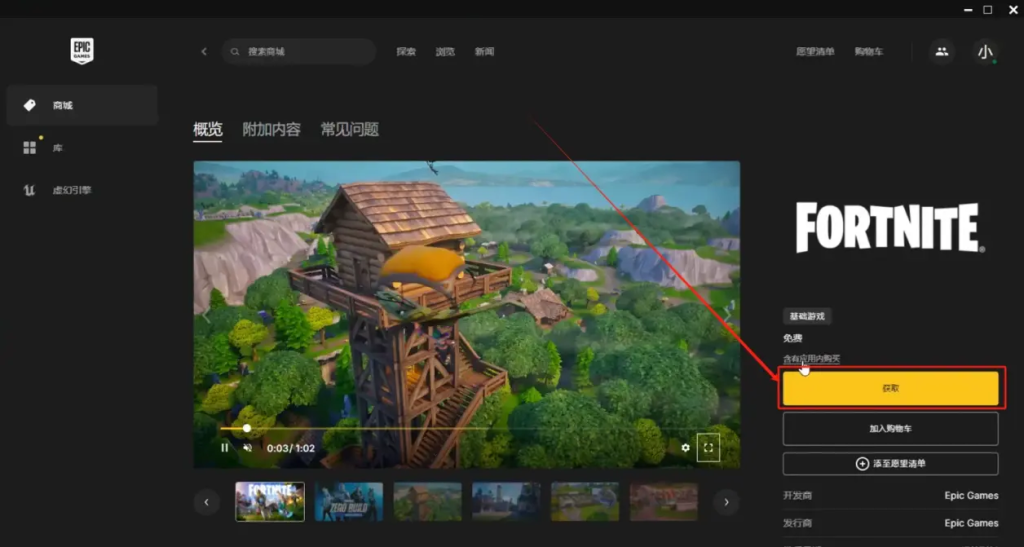Screen dimensions: 1024x547
Task: Show next media with right arrow on video
Action: [x=727, y=315]
